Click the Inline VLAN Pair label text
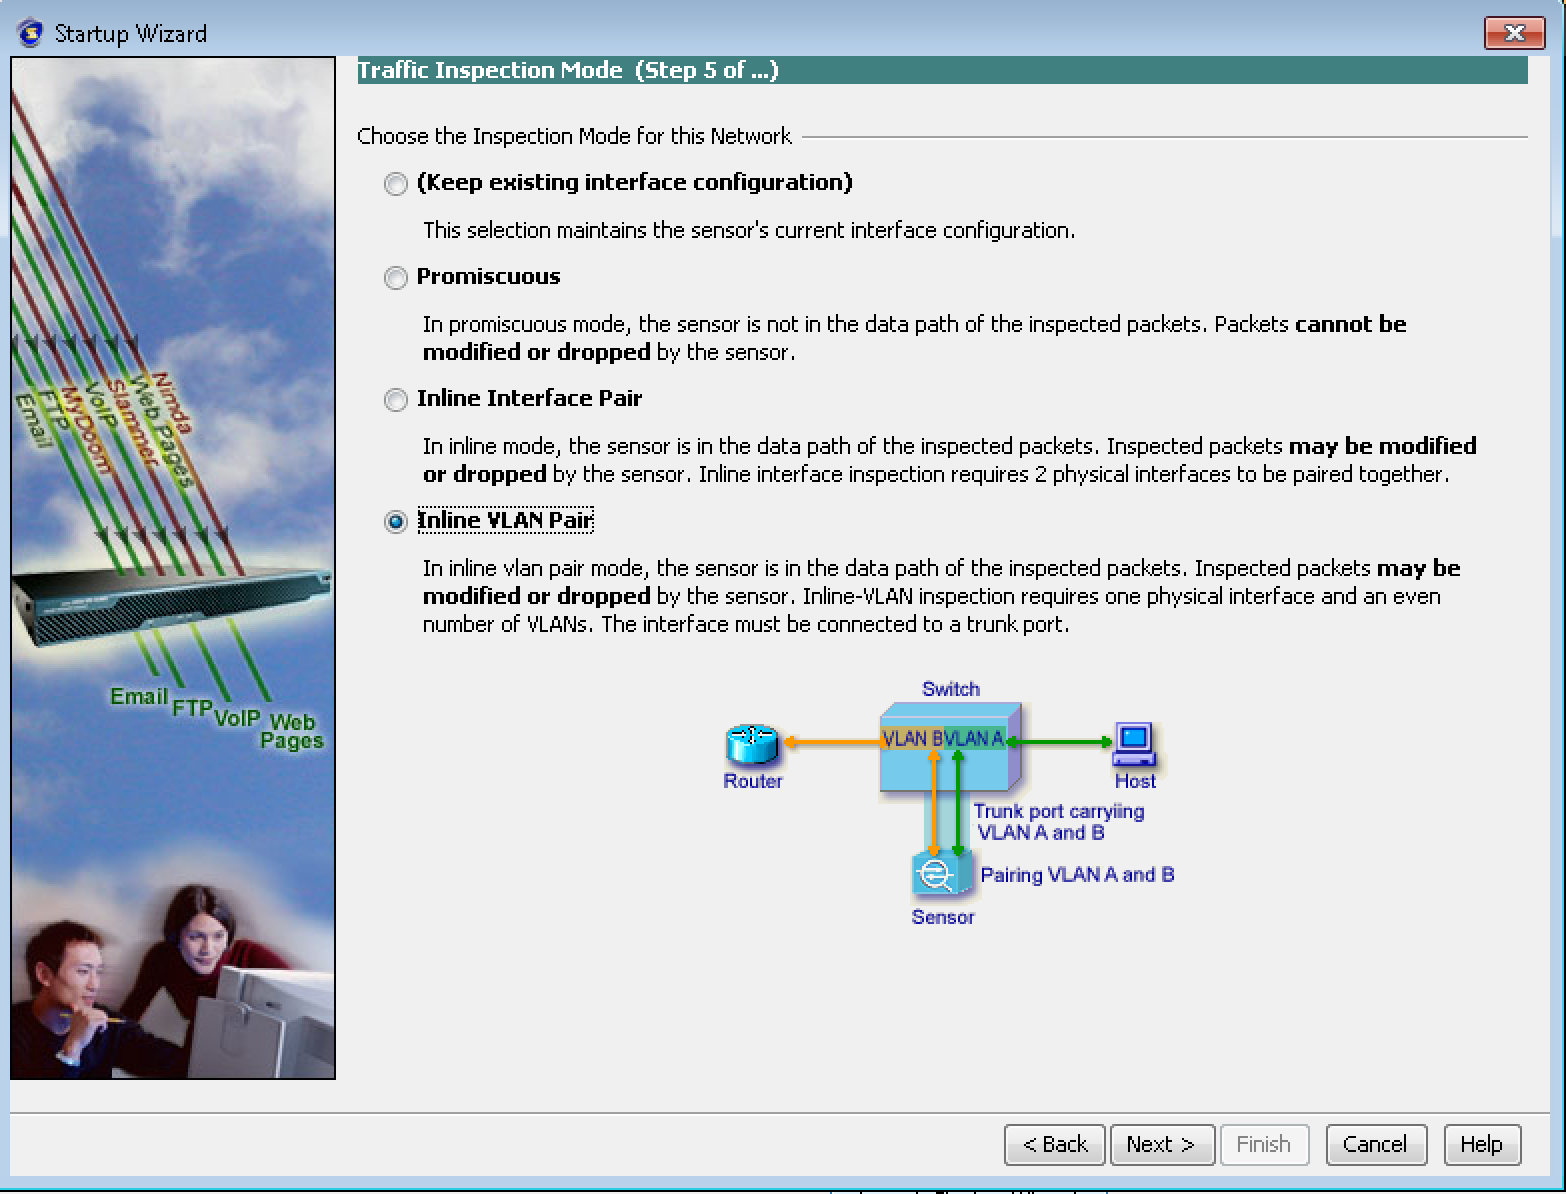 click(504, 520)
